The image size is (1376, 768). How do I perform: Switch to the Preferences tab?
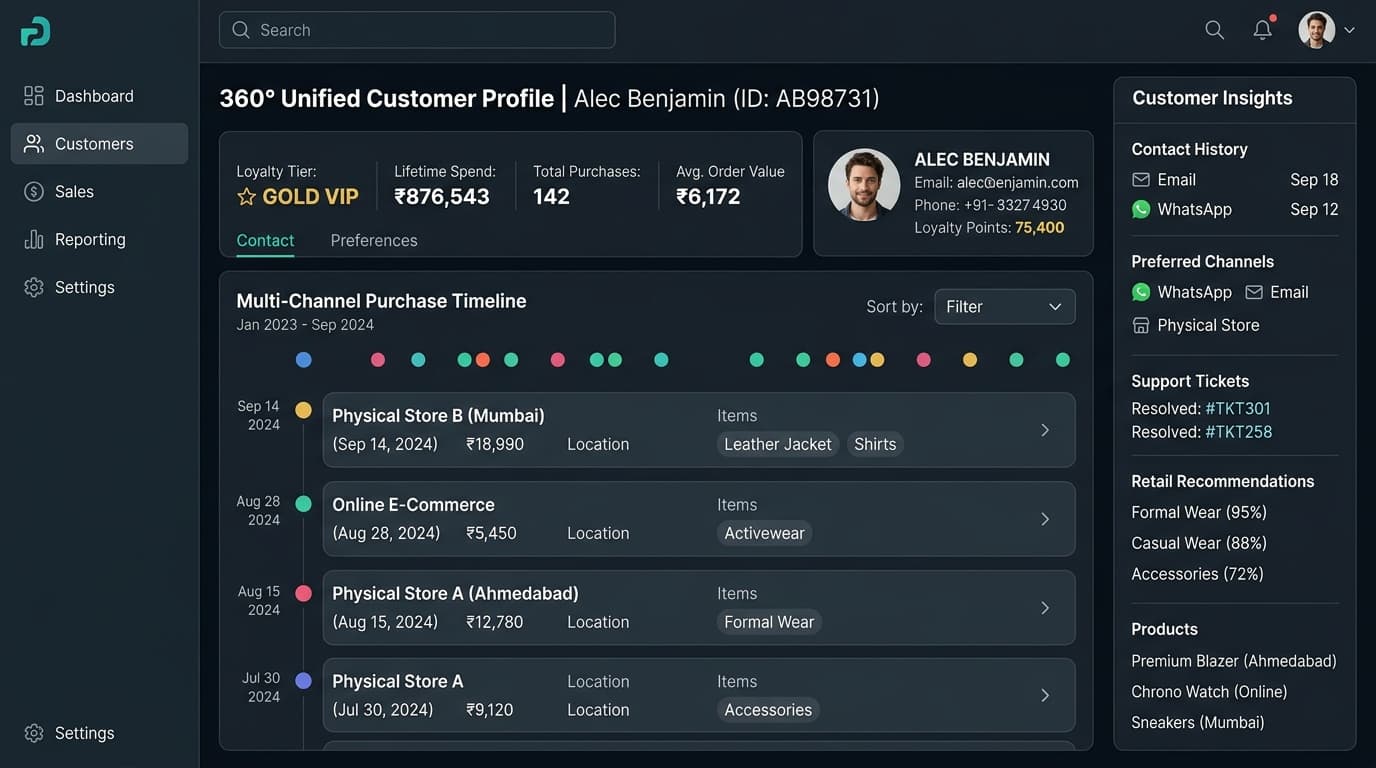374,241
